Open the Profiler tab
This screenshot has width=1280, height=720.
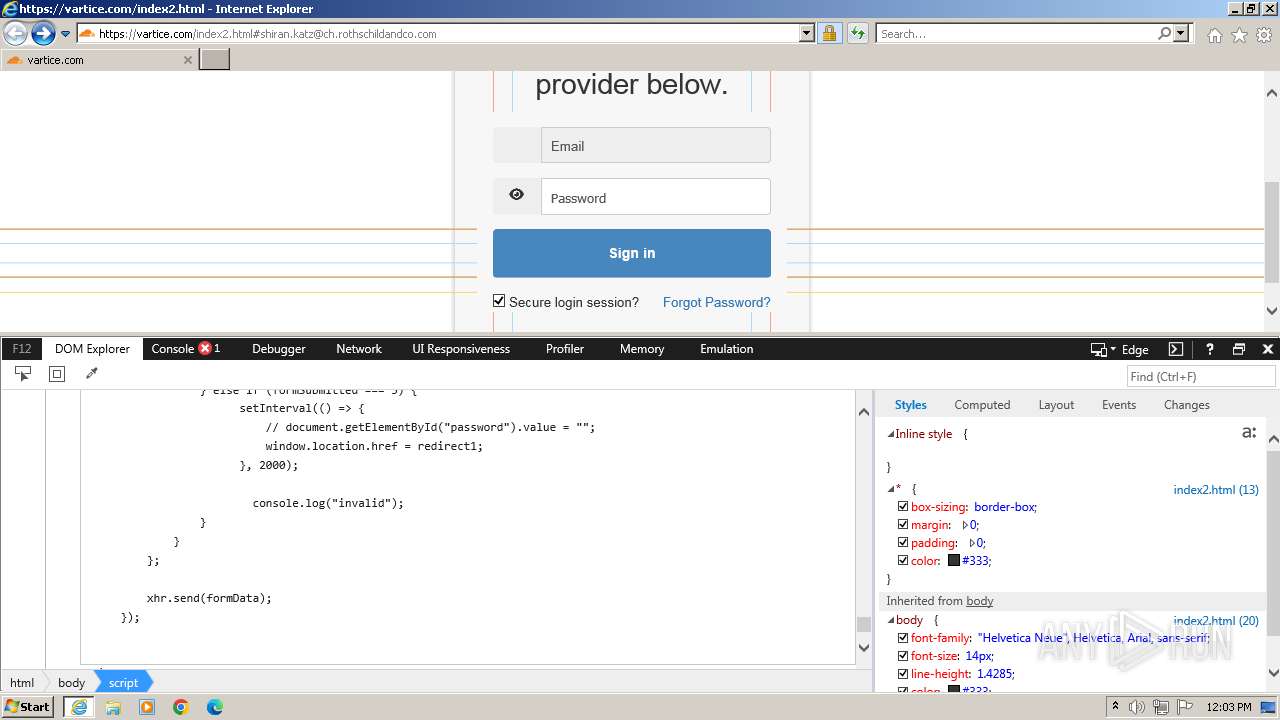(x=565, y=349)
